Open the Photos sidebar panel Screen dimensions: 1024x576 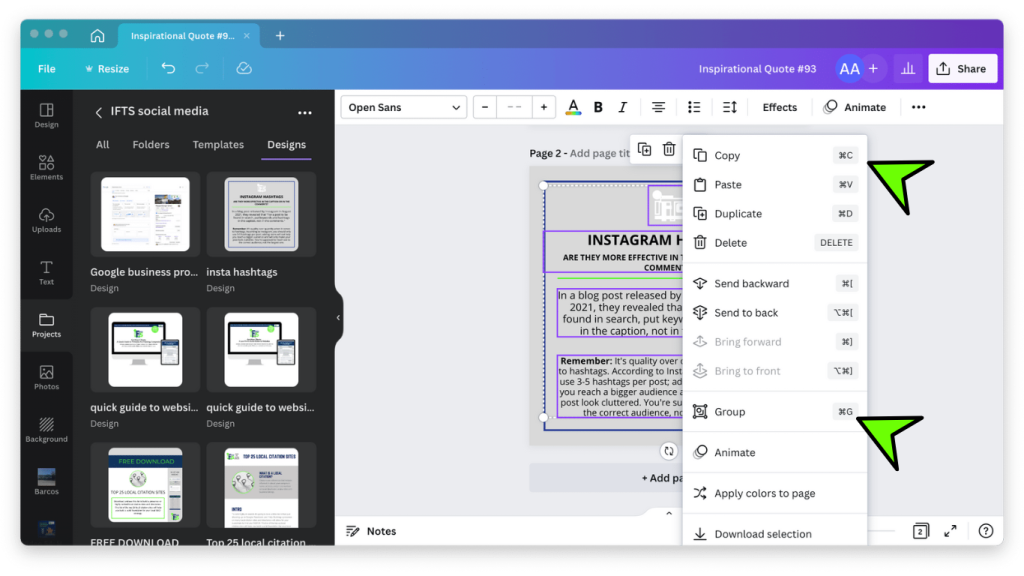pos(46,377)
